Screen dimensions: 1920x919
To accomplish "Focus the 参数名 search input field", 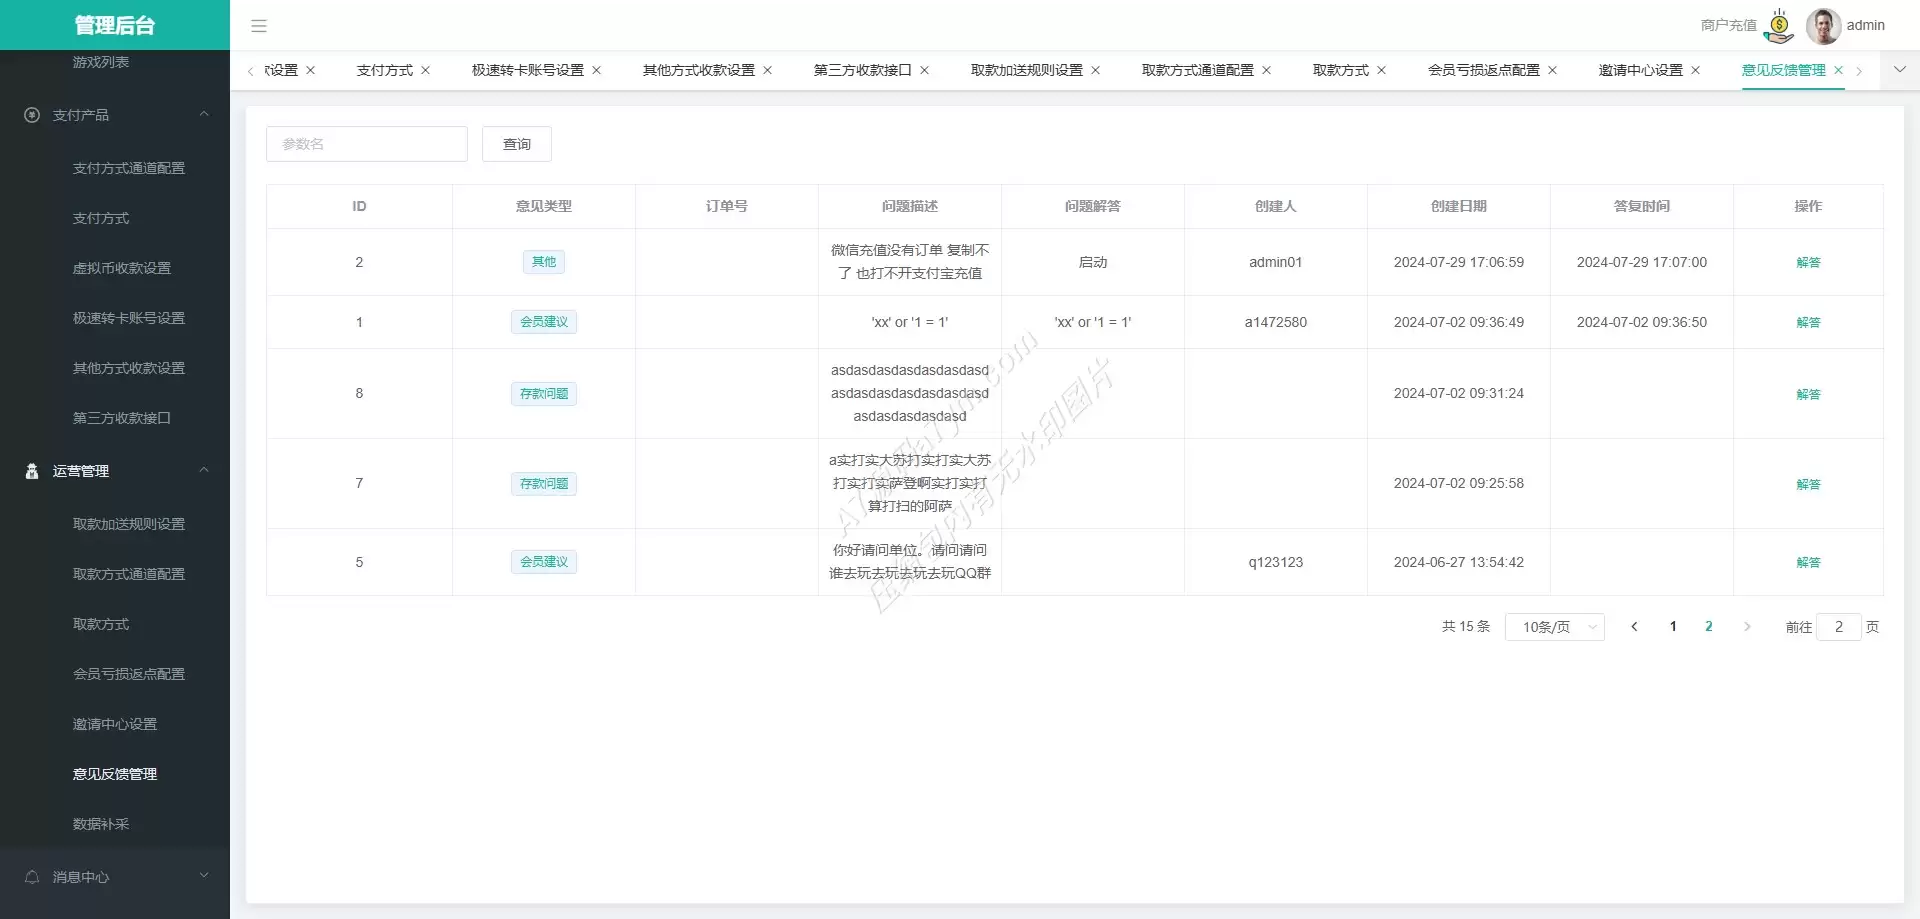I will [x=366, y=144].
